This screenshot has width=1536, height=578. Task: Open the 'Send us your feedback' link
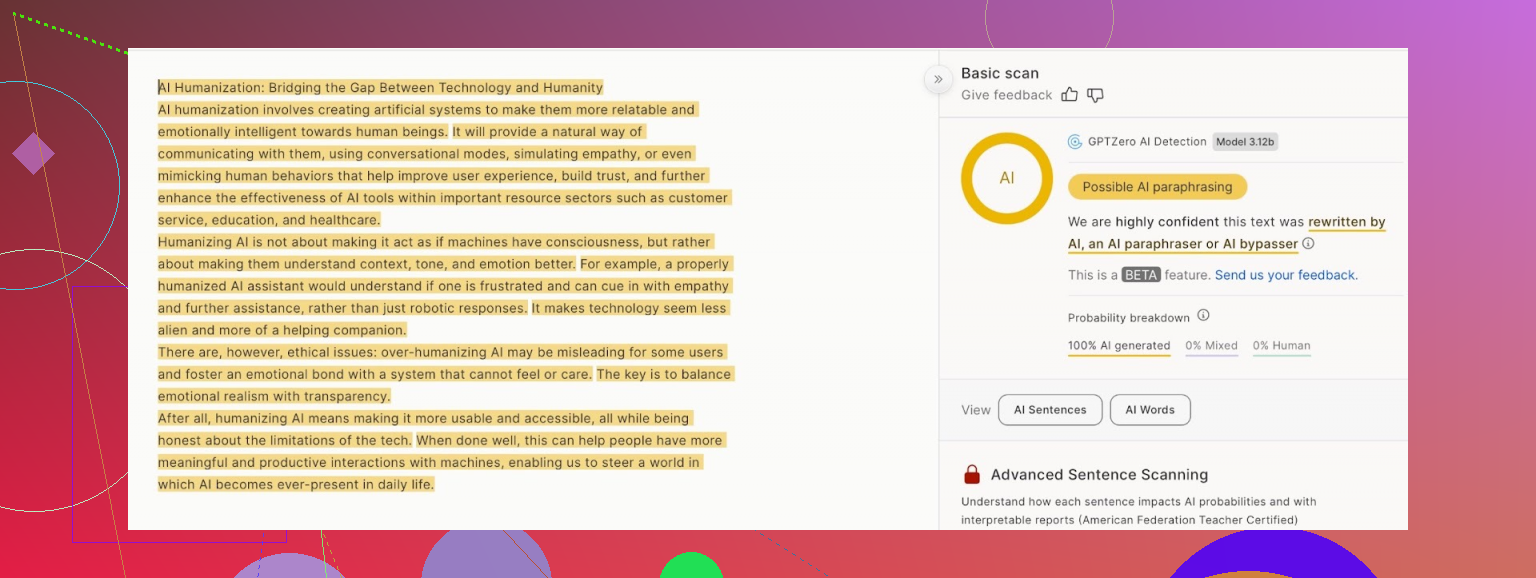pyautogui.click(x=1286, y=275)
